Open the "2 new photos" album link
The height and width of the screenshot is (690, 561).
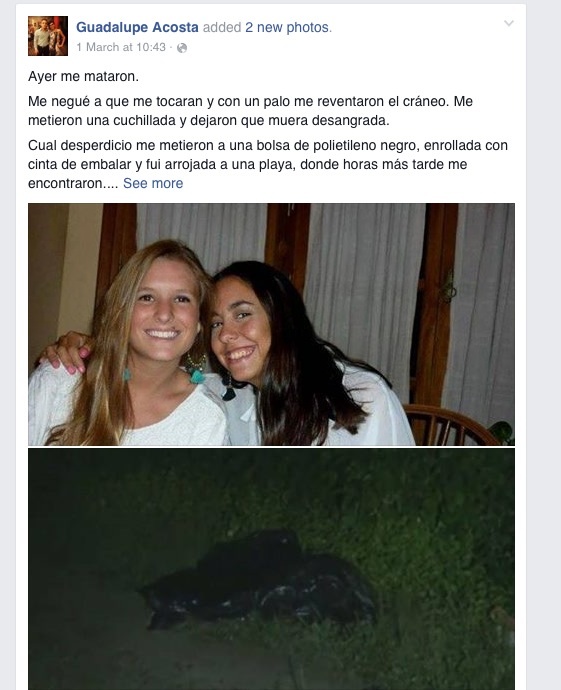(287, 27)
